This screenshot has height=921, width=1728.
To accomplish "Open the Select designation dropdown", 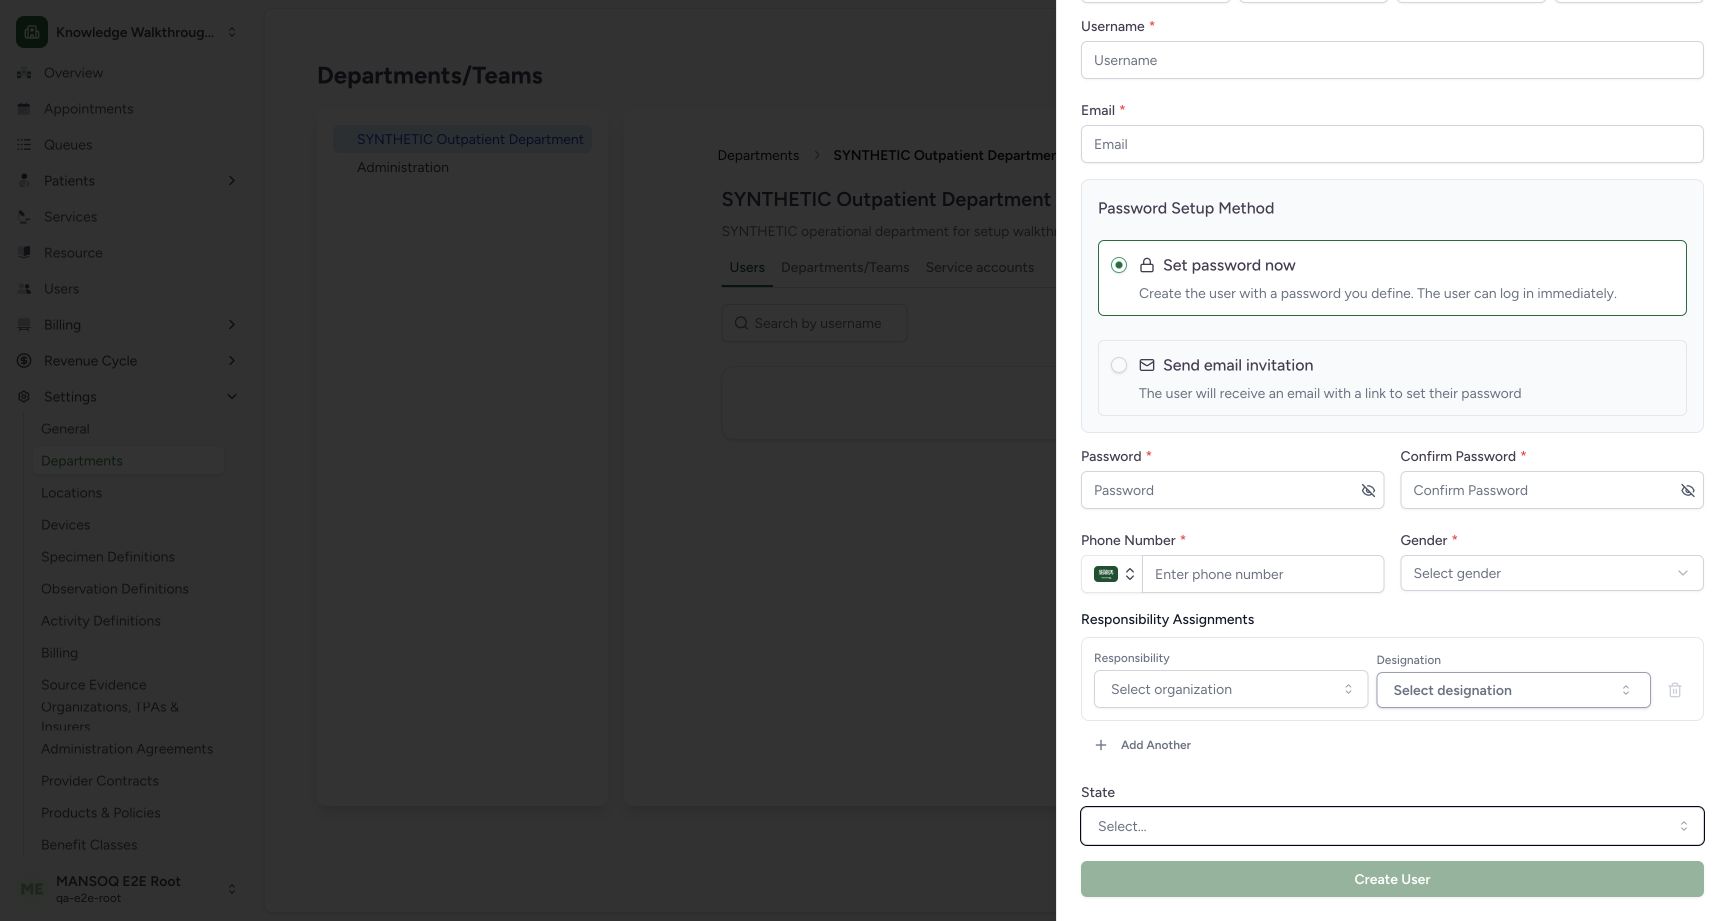I will 1513,690.
